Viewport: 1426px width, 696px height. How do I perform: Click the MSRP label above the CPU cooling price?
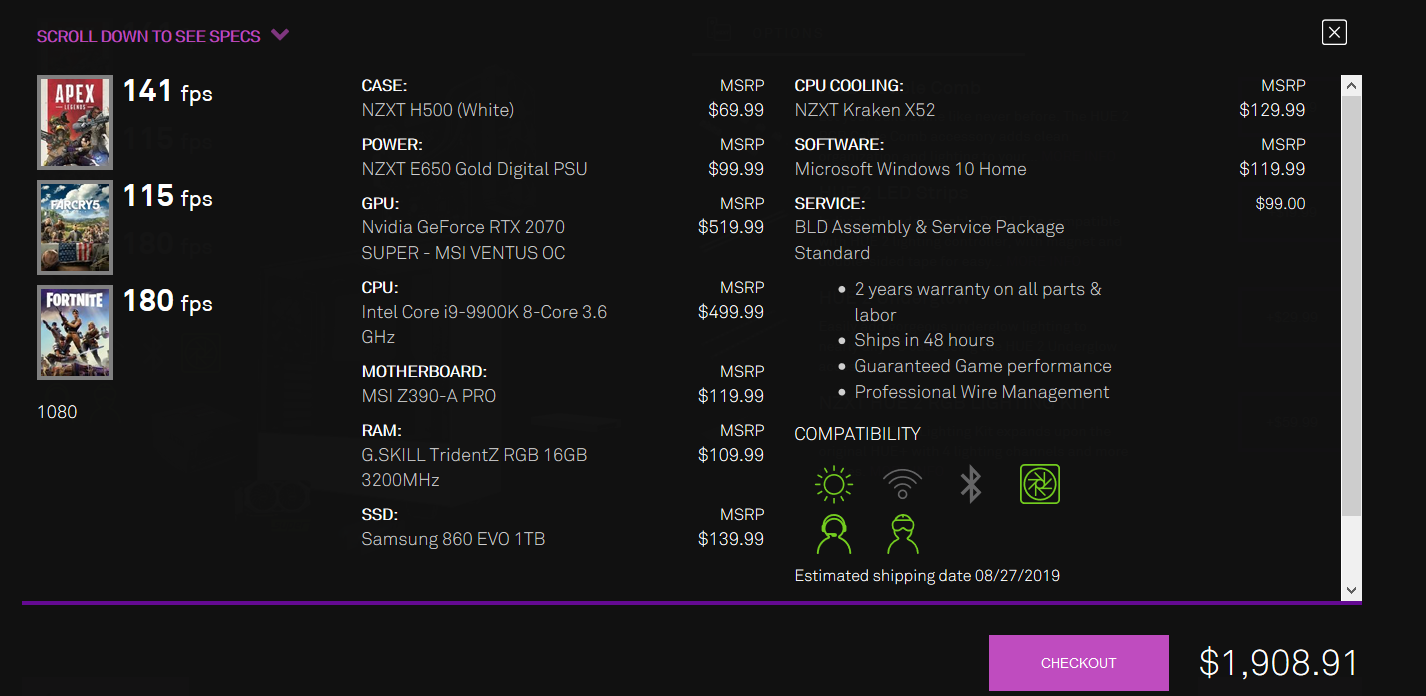click(x=1283, y=86)
